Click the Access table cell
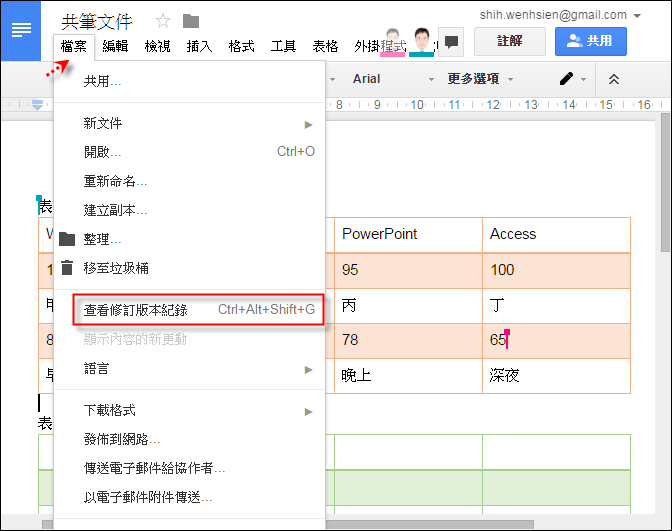The image size is (672, 531). [x=556, y=235]
